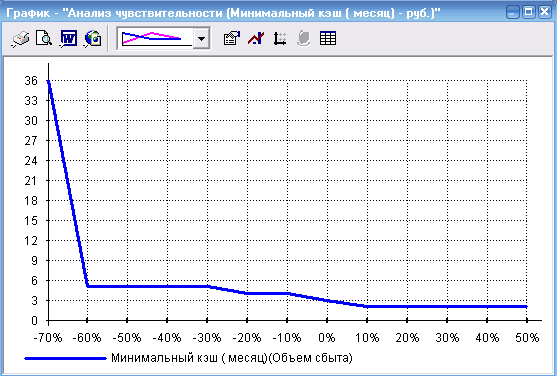Click y-axis value "9"
The height and width of the screenshot is (376, 557).
coord(34,261)
